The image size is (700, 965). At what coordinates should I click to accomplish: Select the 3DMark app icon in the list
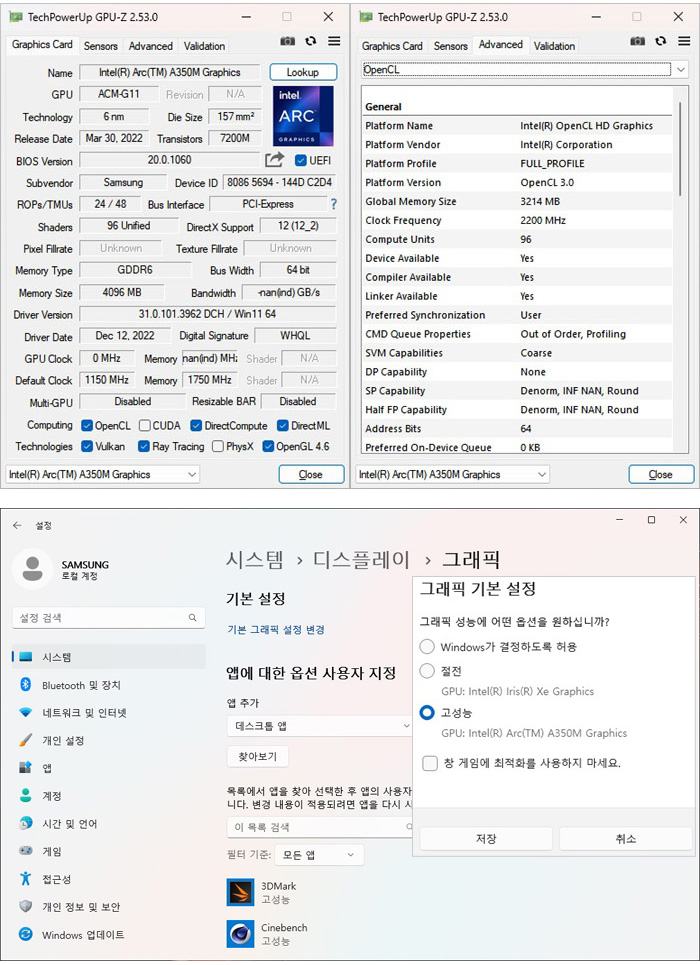[x=240, y=892]
